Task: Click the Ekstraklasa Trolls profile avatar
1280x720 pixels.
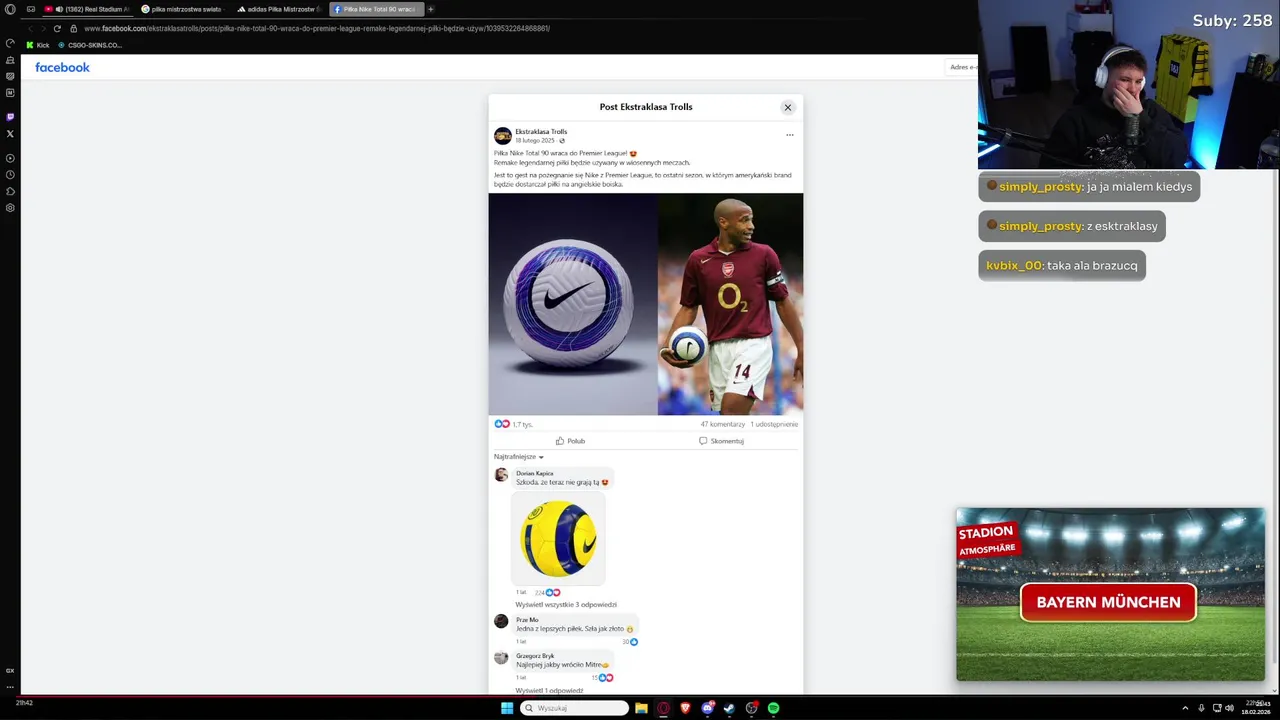Action: 503,135
